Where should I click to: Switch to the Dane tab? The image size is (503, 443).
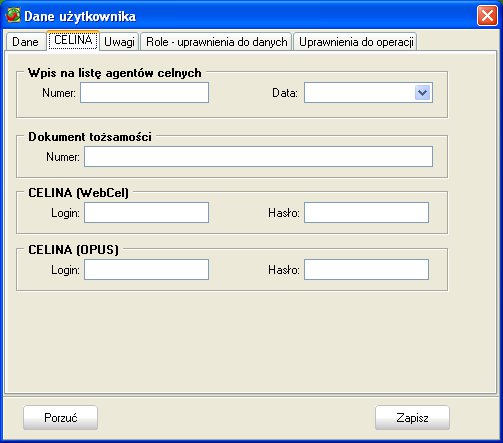[25, 42]
